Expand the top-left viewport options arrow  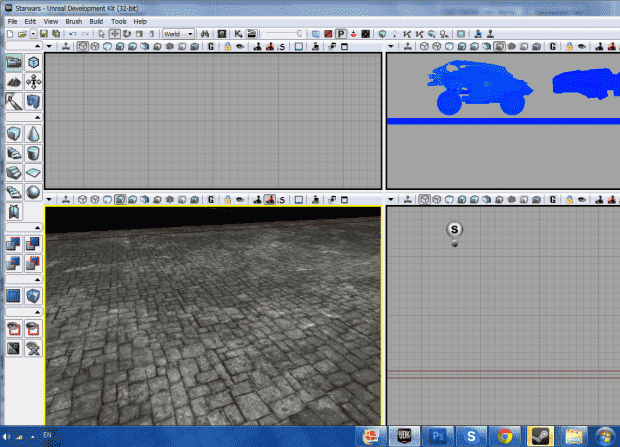tap(51, 46)
